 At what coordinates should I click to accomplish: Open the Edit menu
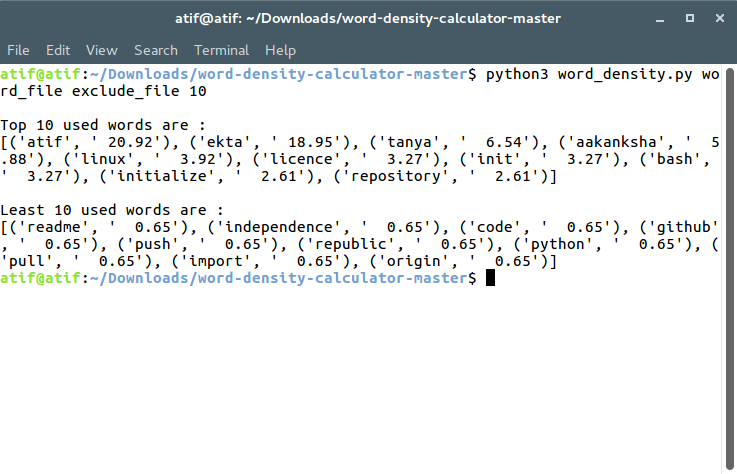pos(58,50)
